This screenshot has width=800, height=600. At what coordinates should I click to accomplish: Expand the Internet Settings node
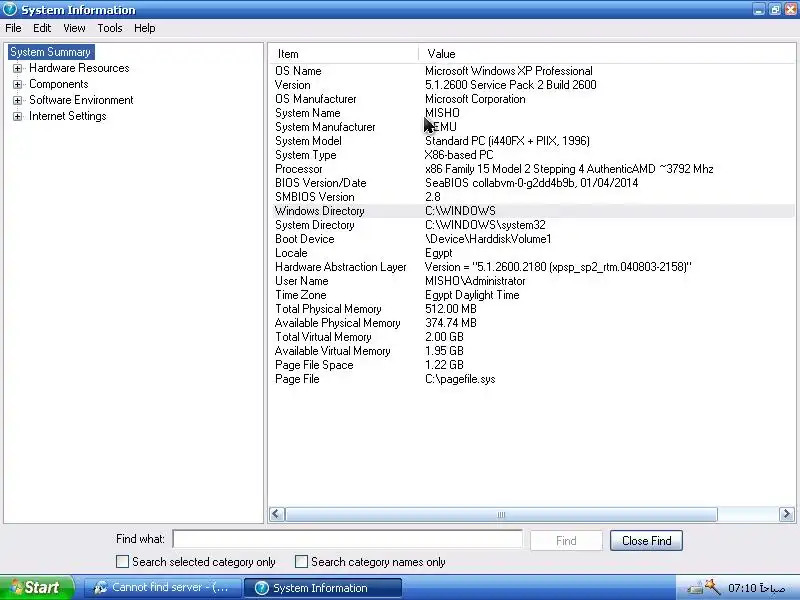point(17,116)
